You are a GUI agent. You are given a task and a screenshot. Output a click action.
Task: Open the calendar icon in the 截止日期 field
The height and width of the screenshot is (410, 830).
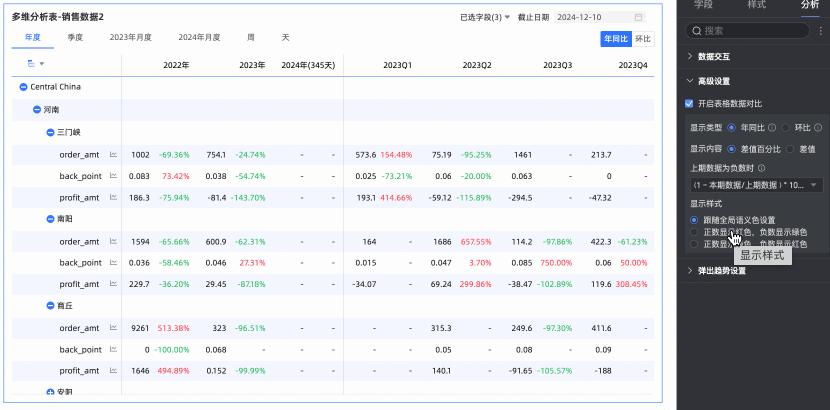coord(639,17)
